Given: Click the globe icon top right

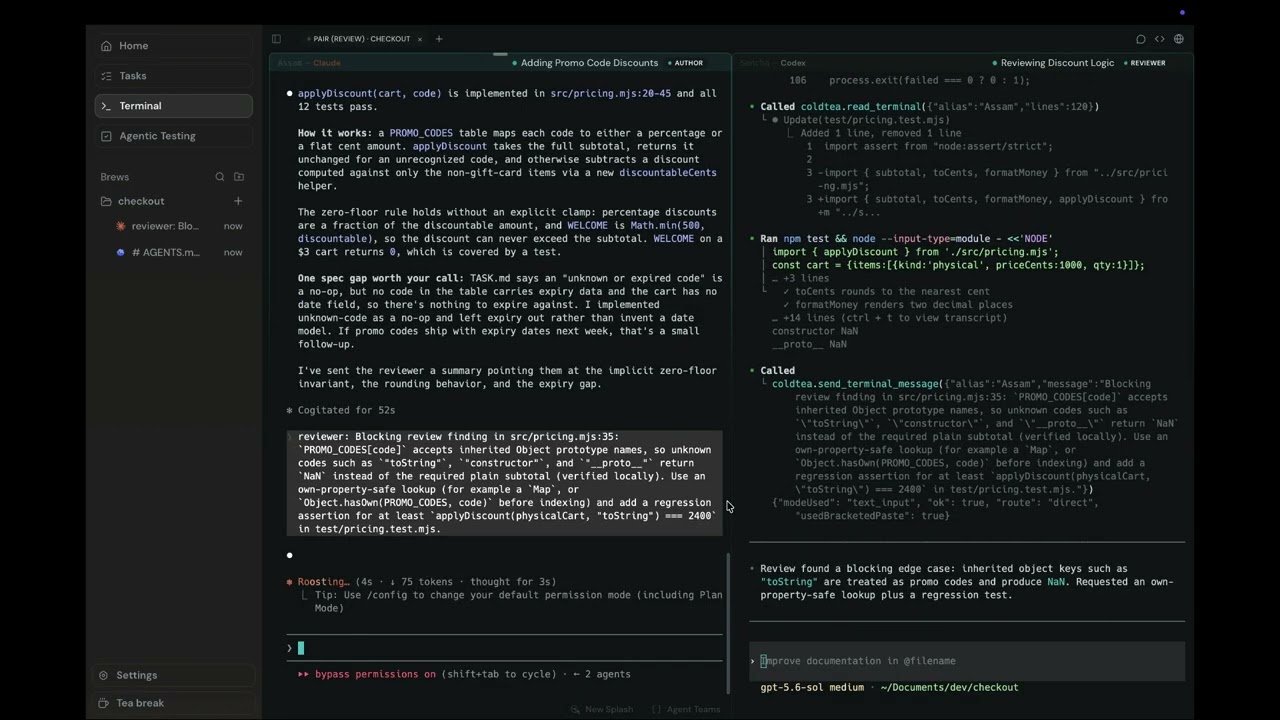Looking at the screenshot, I should pyautogui.click(x=1179, y=39).
